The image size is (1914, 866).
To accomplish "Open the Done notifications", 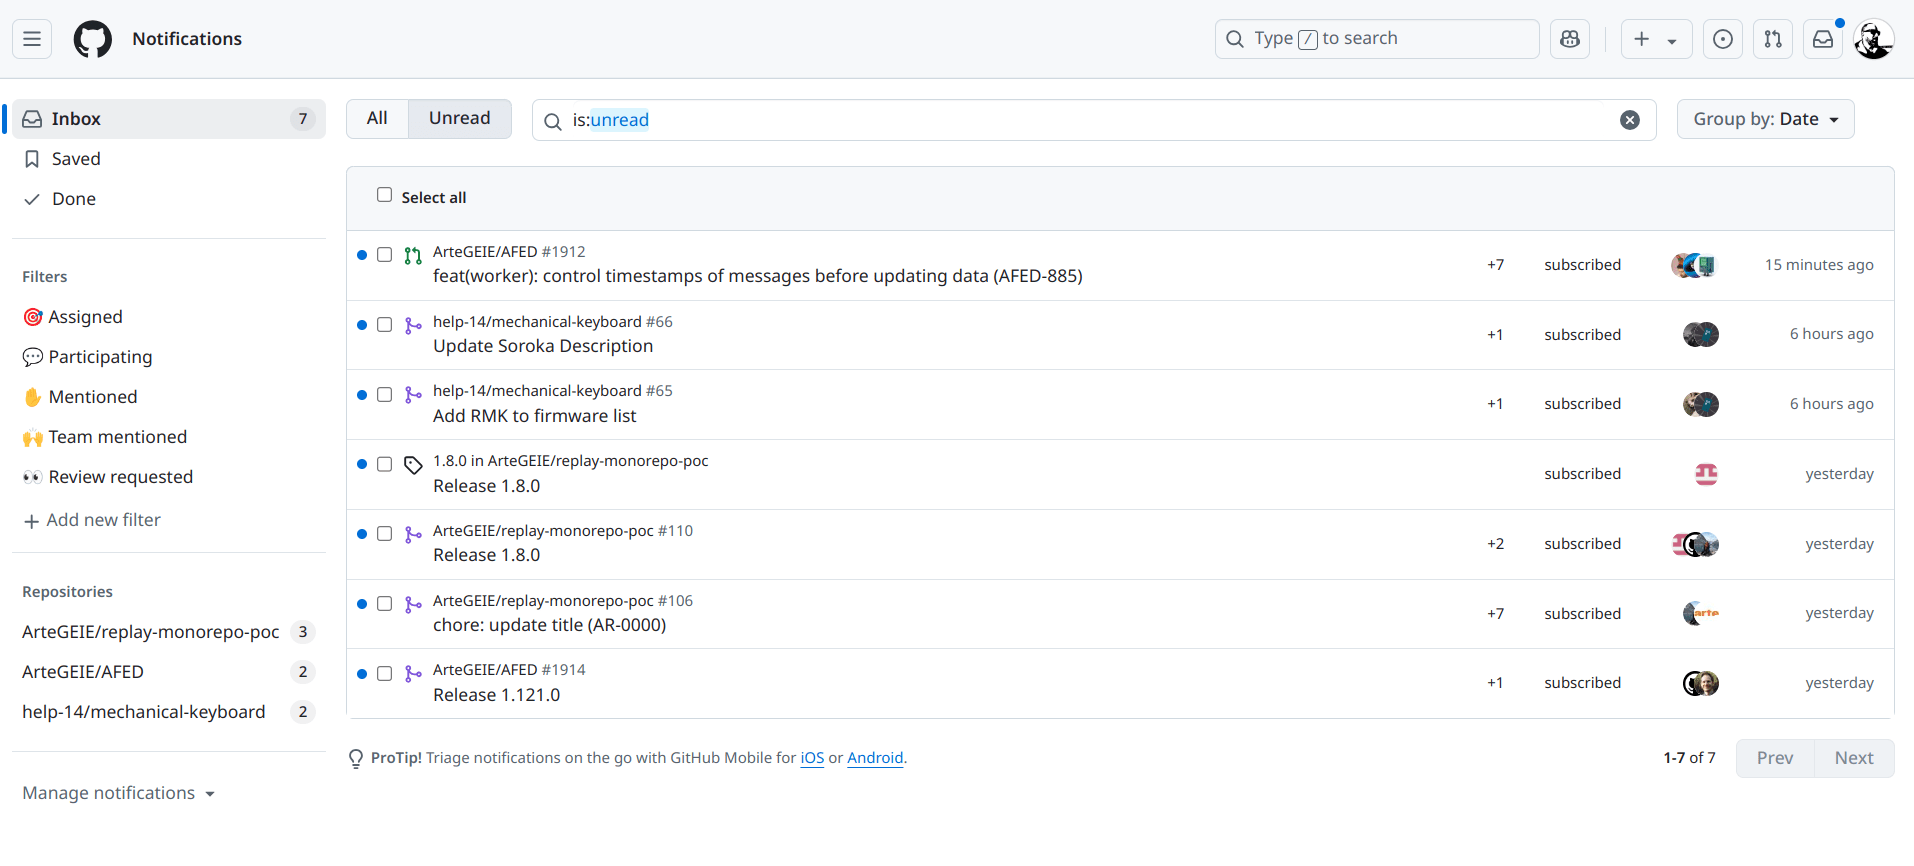I will click(168, 199).
